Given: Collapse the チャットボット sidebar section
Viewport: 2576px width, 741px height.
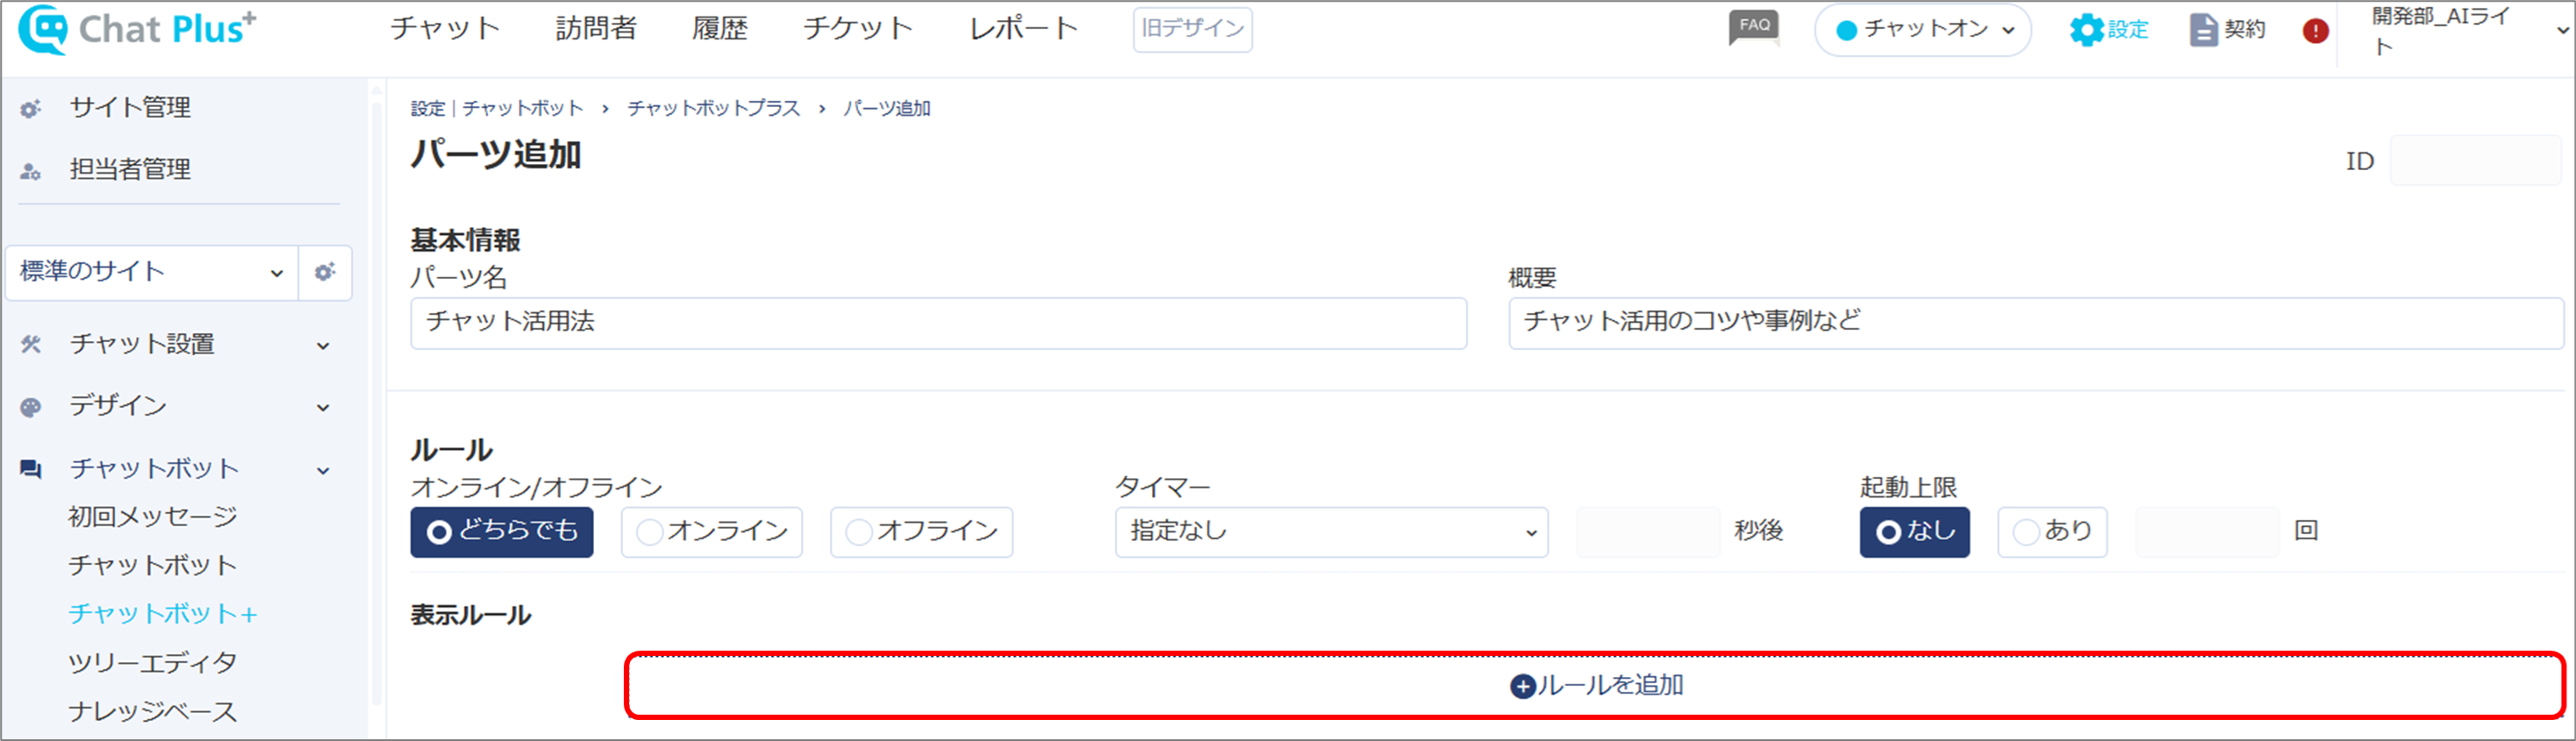Looking at the screenshot, I should (x=323, y=470).
